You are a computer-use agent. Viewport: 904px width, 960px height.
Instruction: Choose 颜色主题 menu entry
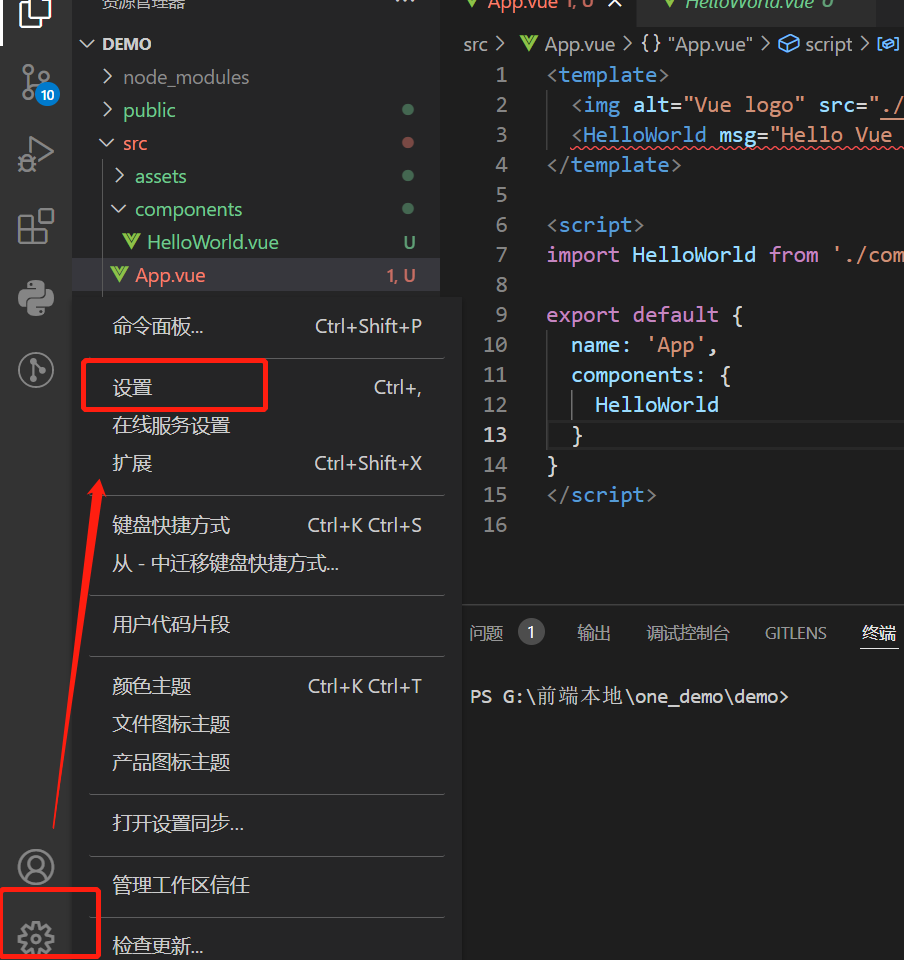click(x=267, y=686)
